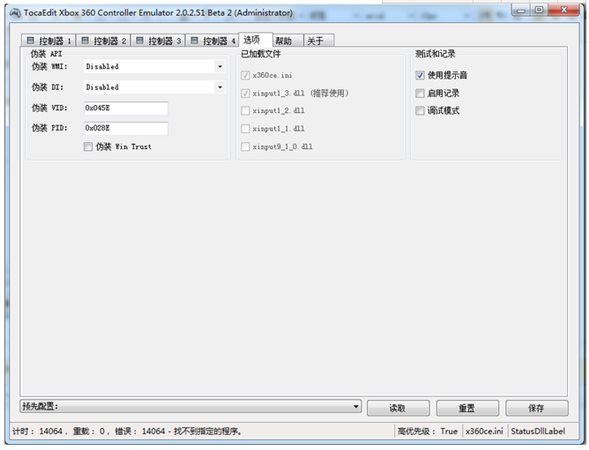This screenshot has width=589, height=450.
Task: Click the 伪装 VID input field
Action: coord(126,108)
